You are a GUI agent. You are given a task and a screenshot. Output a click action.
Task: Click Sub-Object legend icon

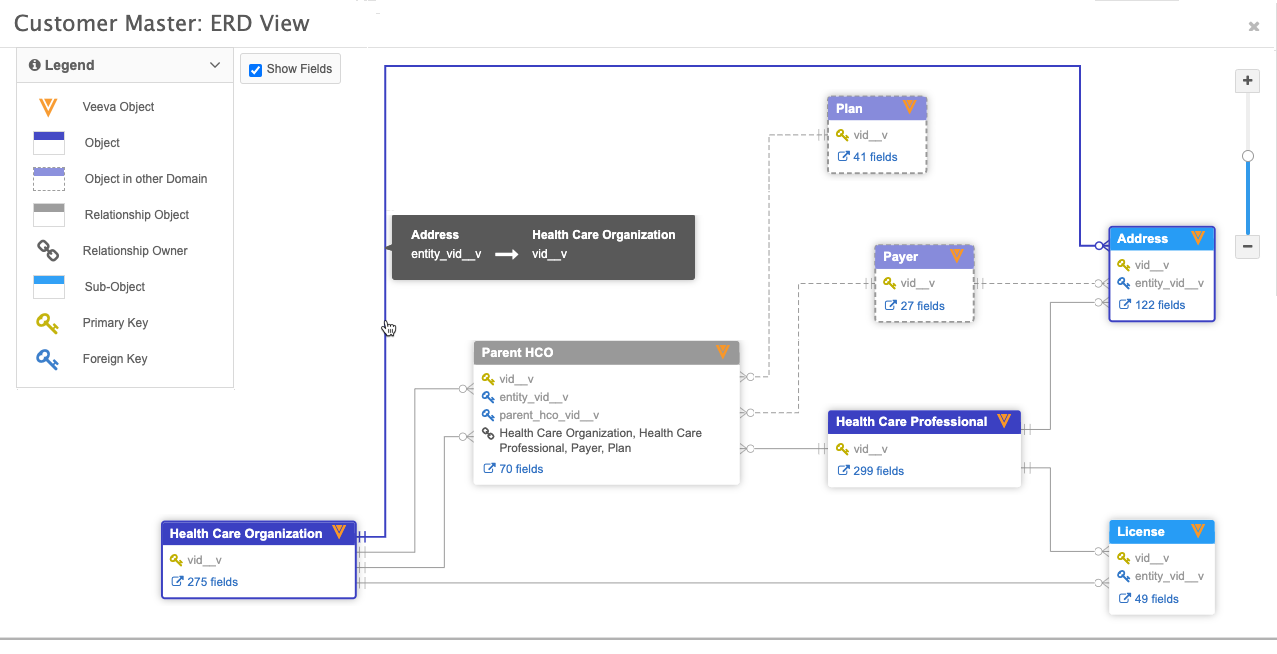[49, 287]
